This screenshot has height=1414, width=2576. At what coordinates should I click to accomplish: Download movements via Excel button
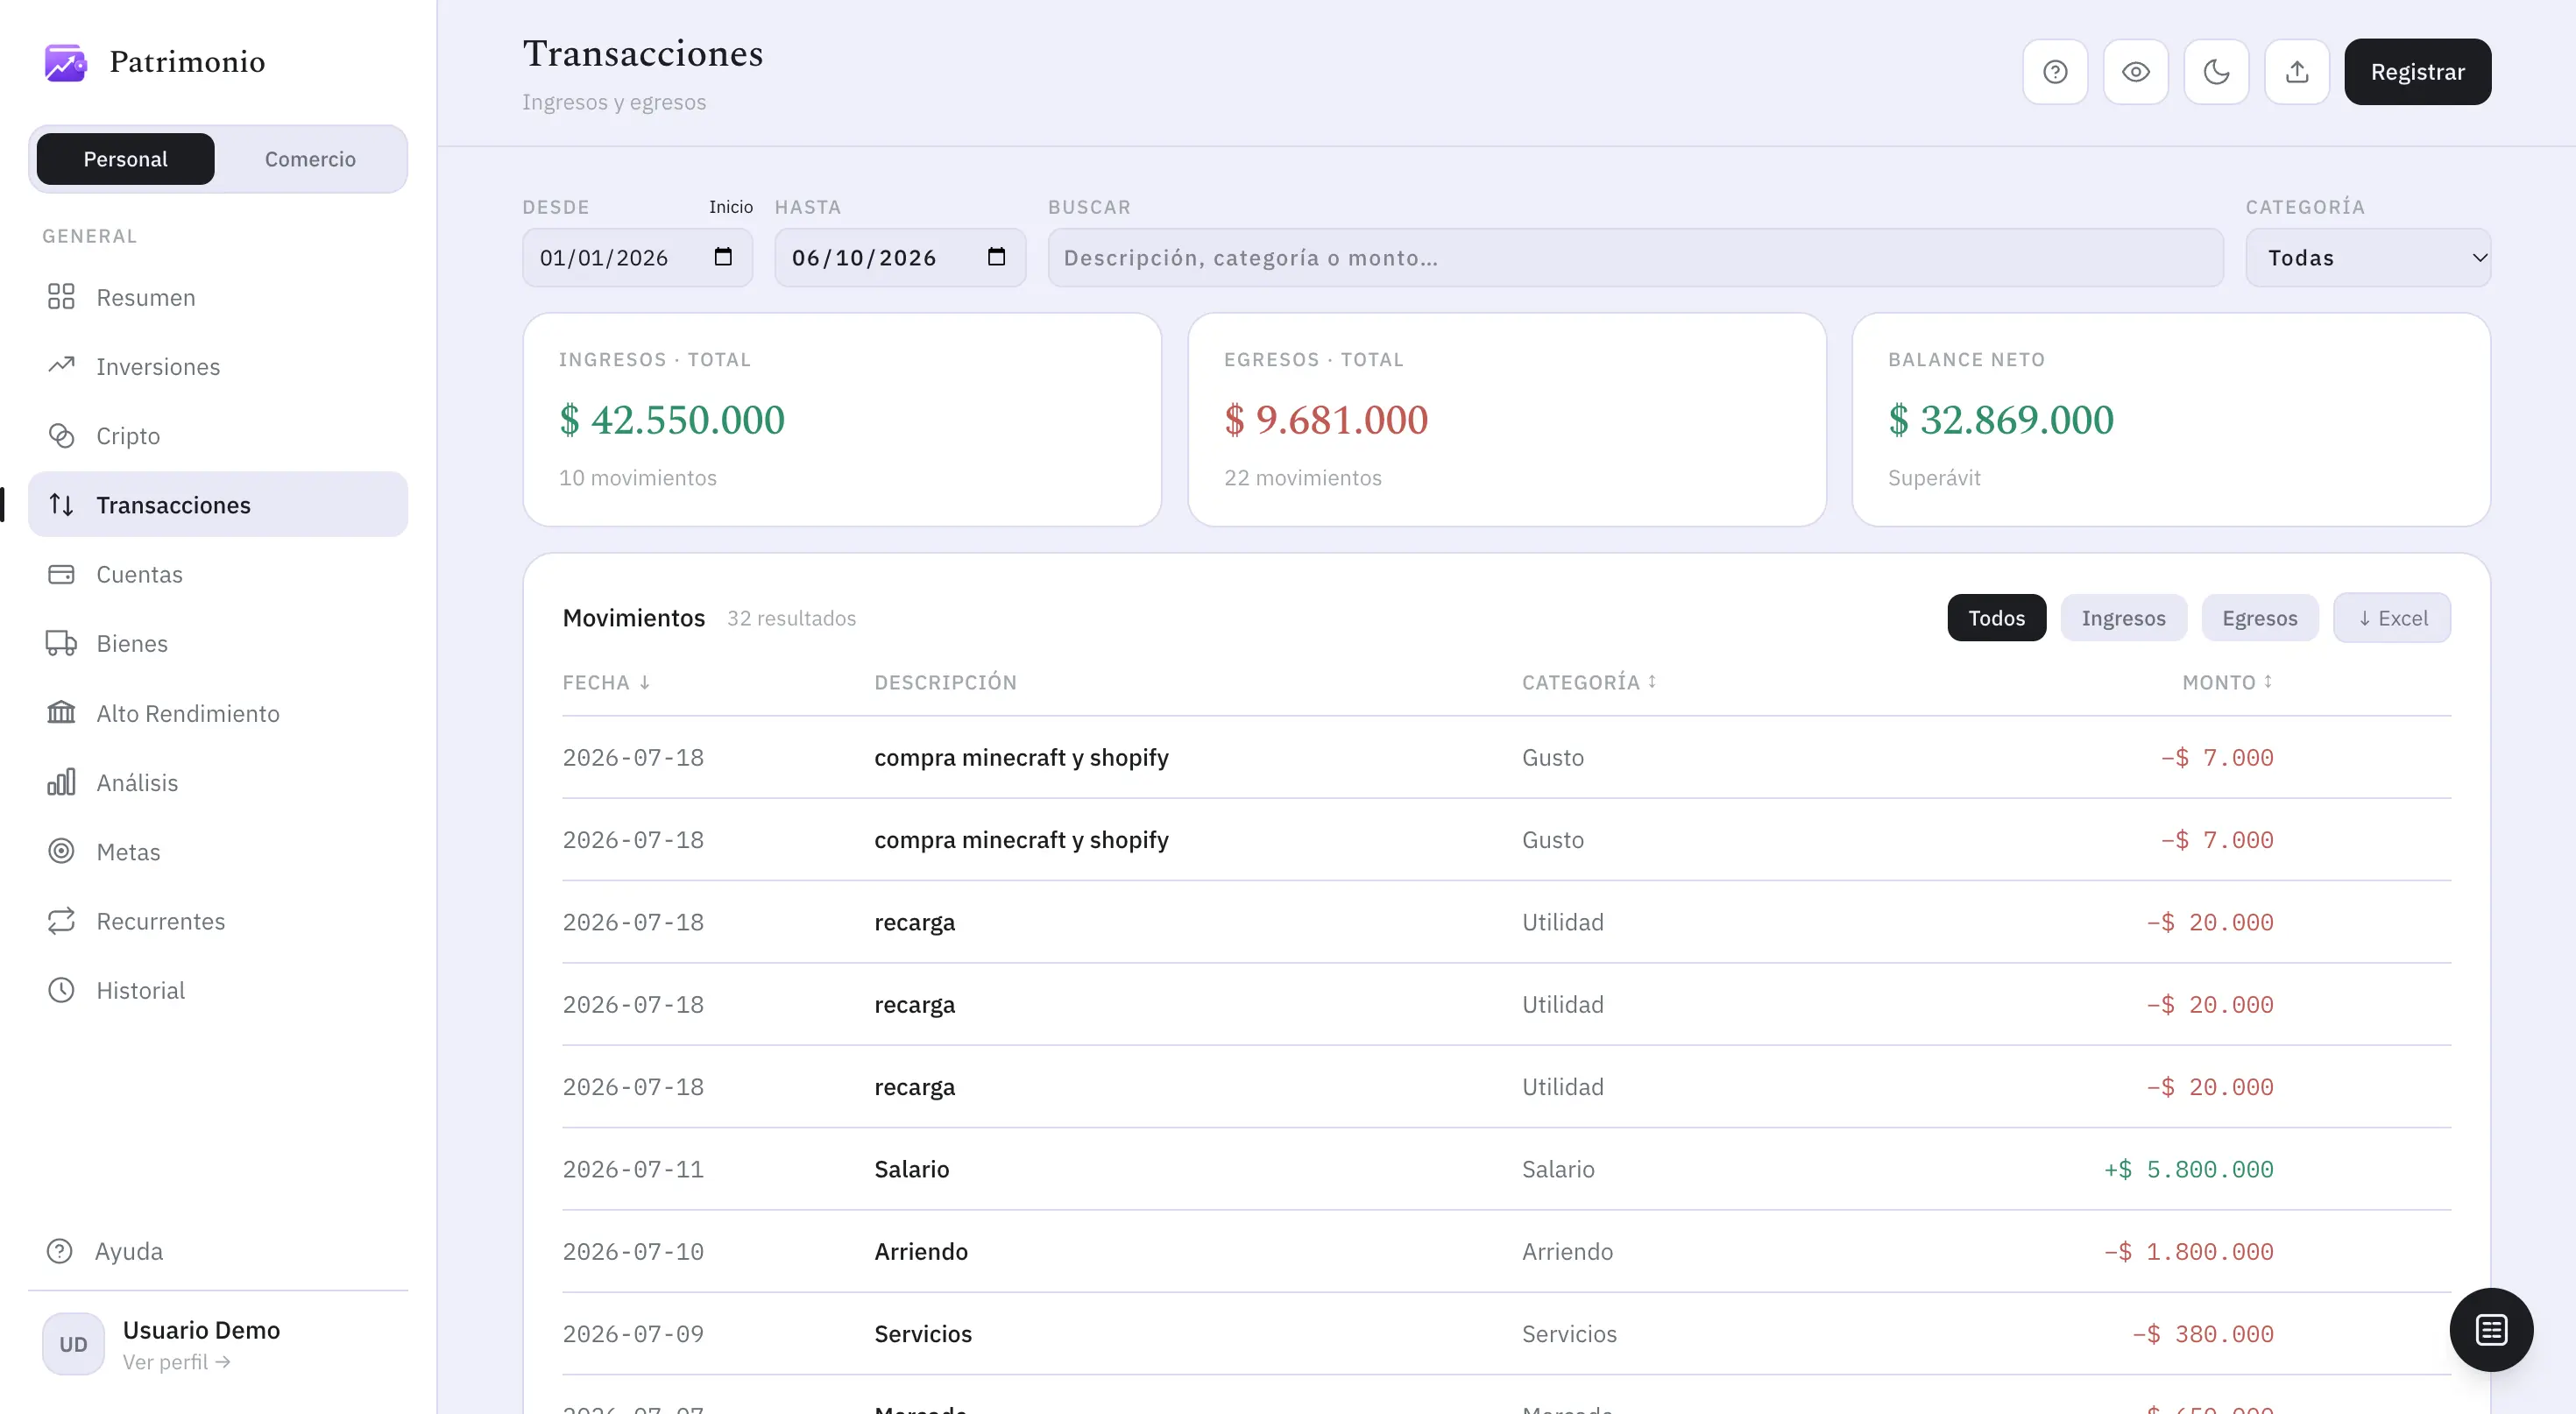[x=2391, y=618]
